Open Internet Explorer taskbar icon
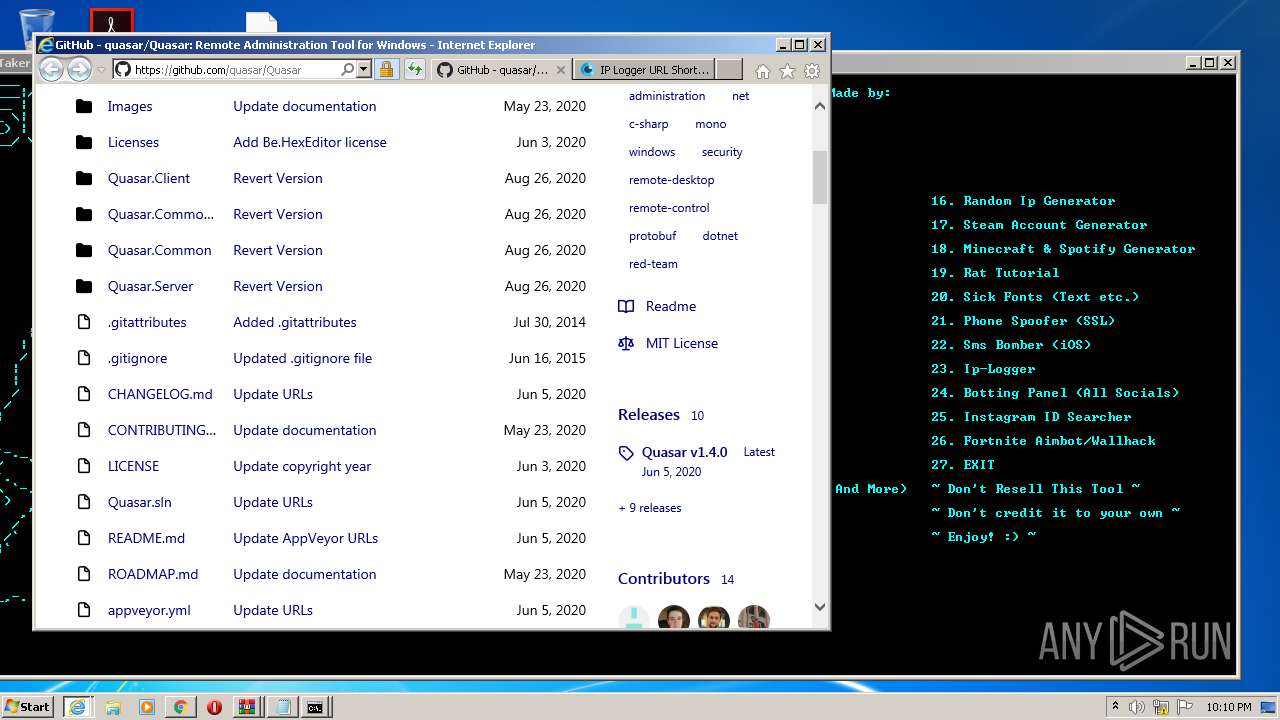This screenshot has width=1280, height=720. tap(77, 706)
